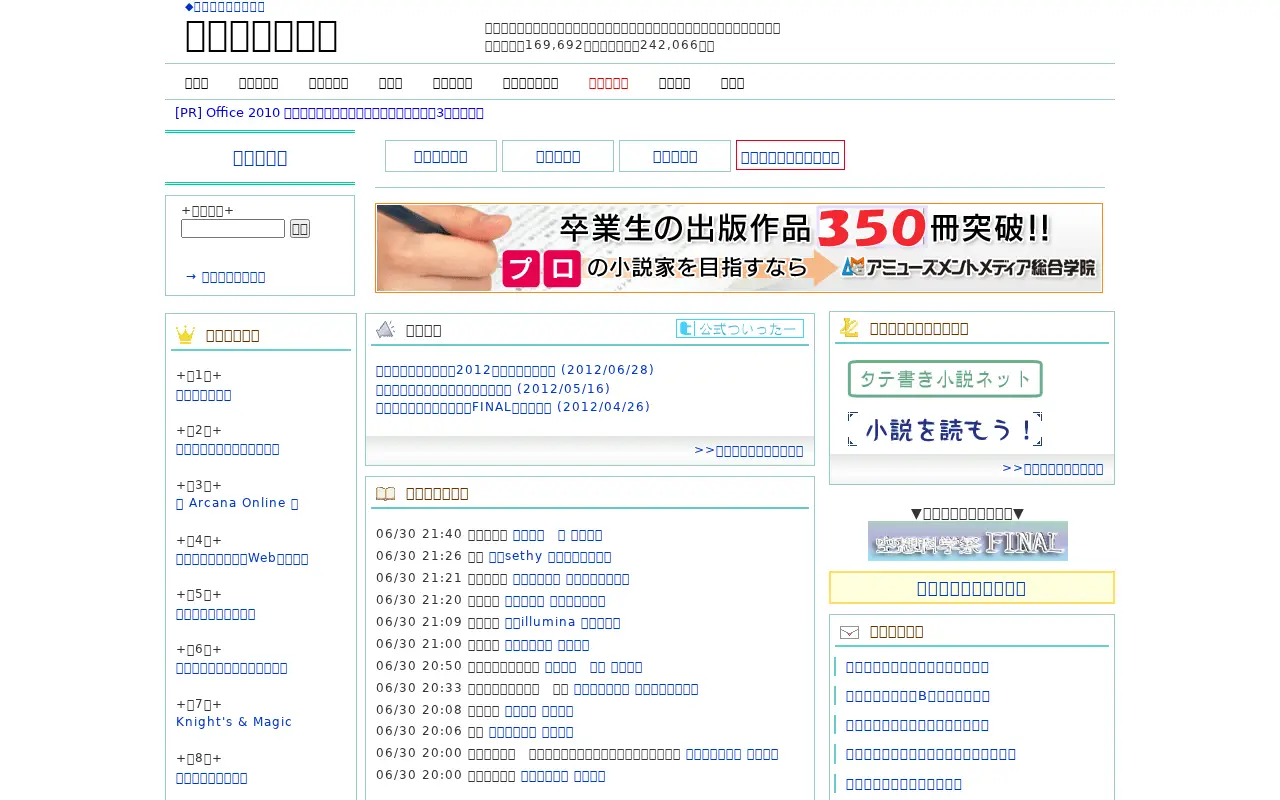Image resolution: width=1280 pixels, height=800 pixels.
Task: Open the ranking link containing 'Web'
Action: (242, 559)
